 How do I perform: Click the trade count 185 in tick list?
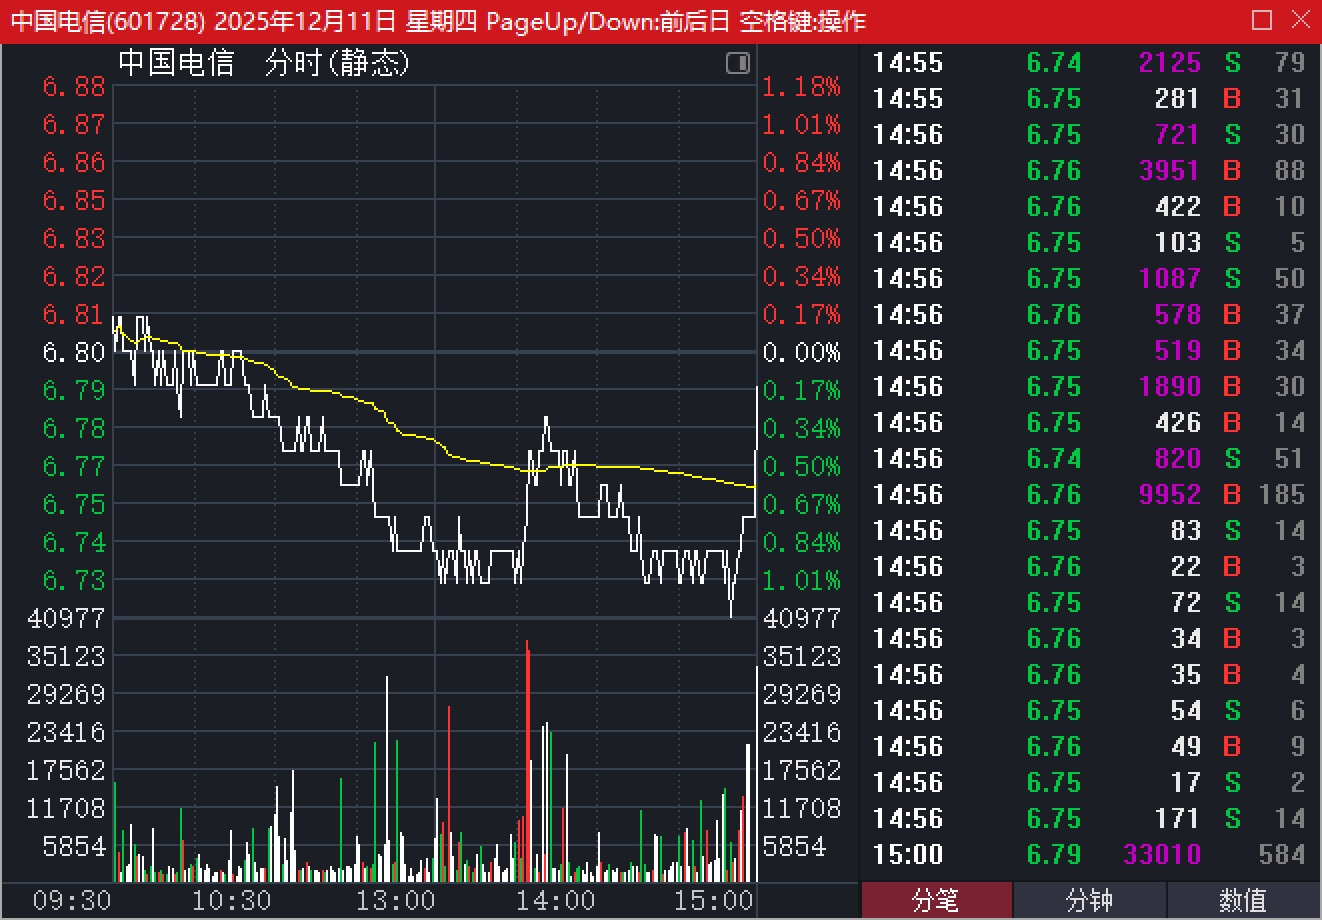coord(1282,494)
